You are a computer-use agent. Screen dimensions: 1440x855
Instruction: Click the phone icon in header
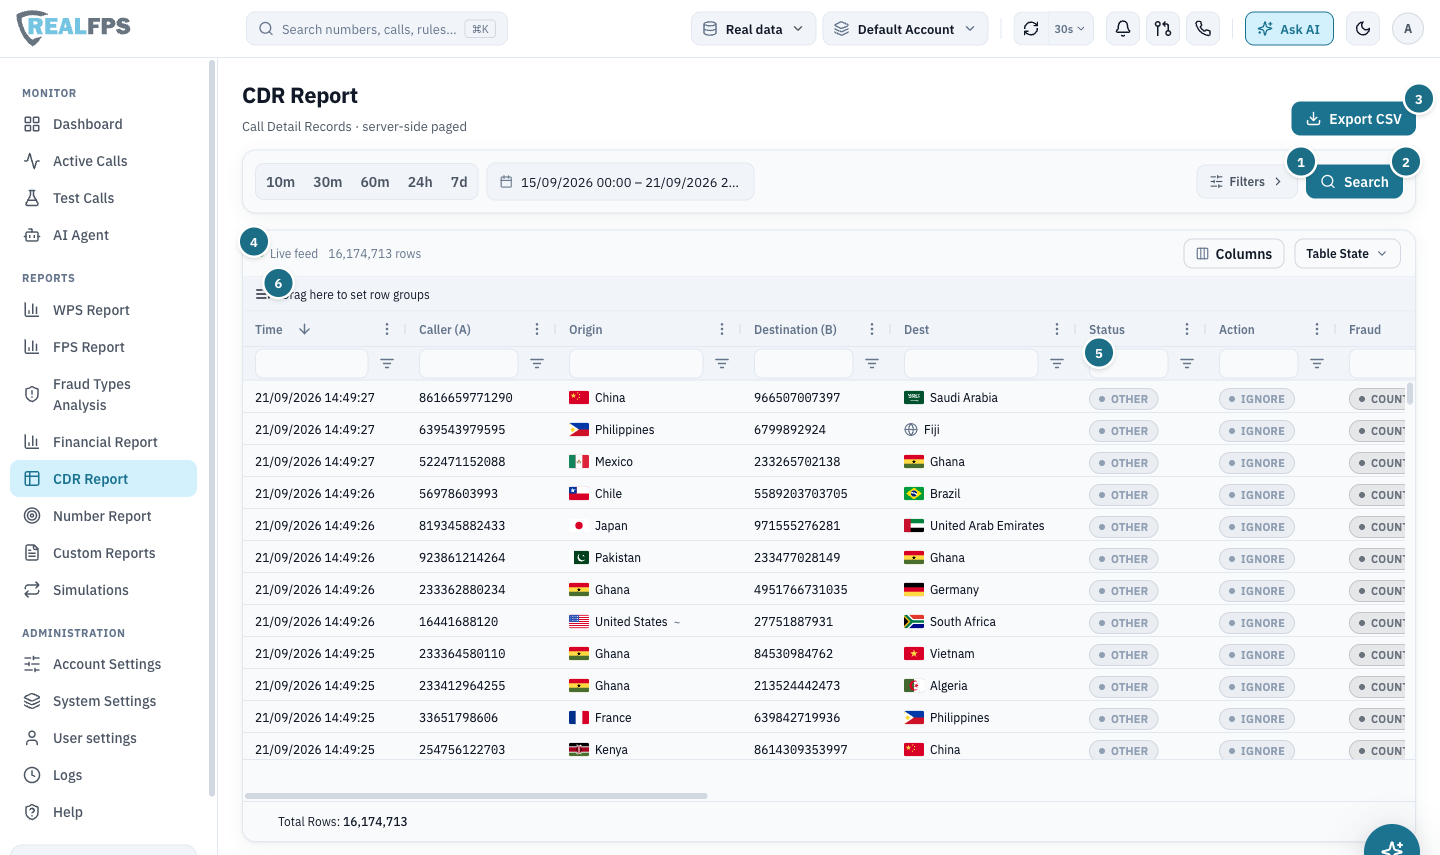(x=1203, y=29)
